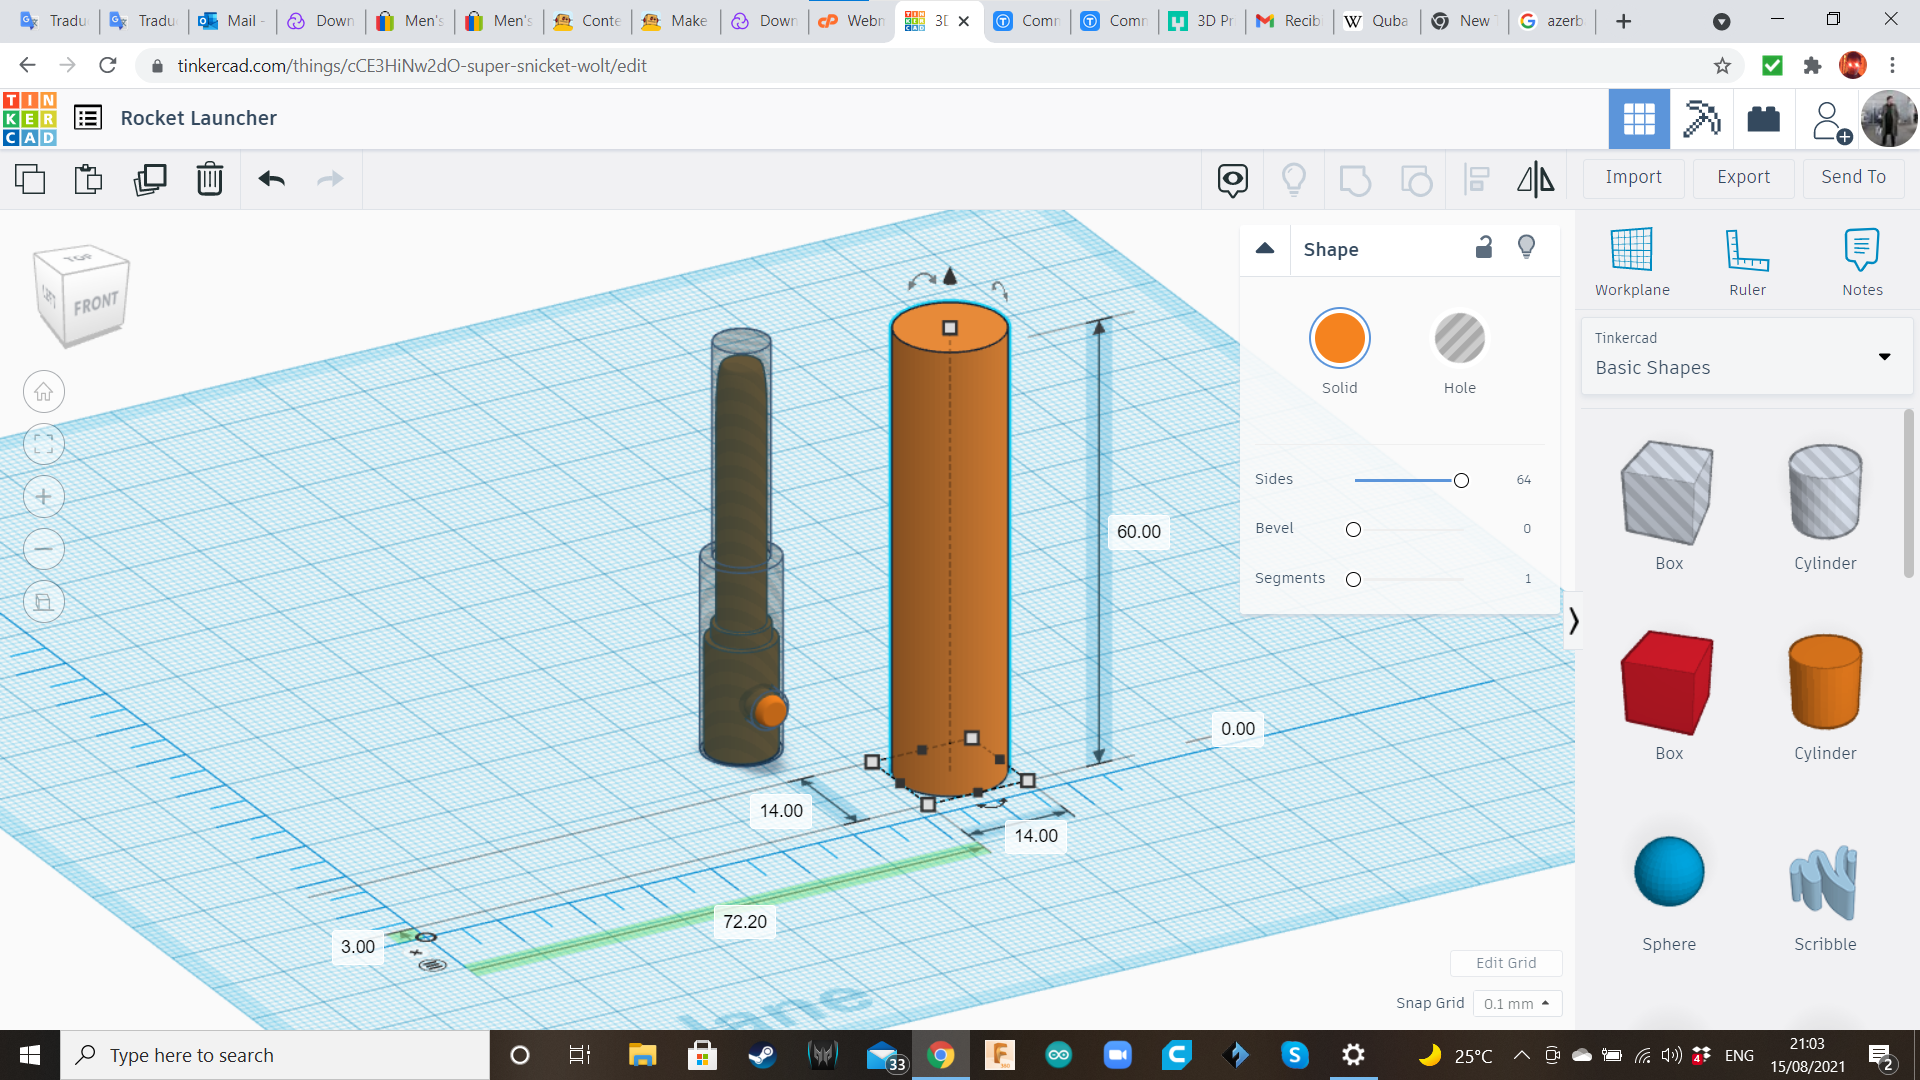Open Edit Grid settings
Image resolution: width=1920 pixels, height=1080 pixels.
[1506, 962]
